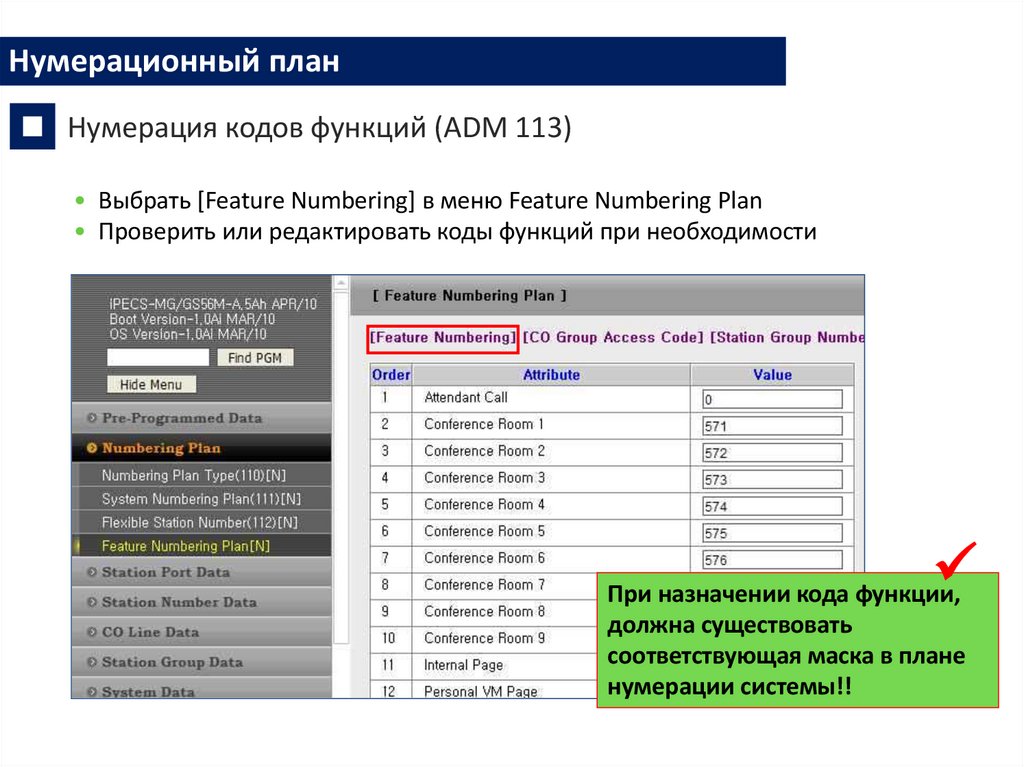Click the Personal VM Page row label
Screen dimensions: 1024x767
tap(481, 691)
